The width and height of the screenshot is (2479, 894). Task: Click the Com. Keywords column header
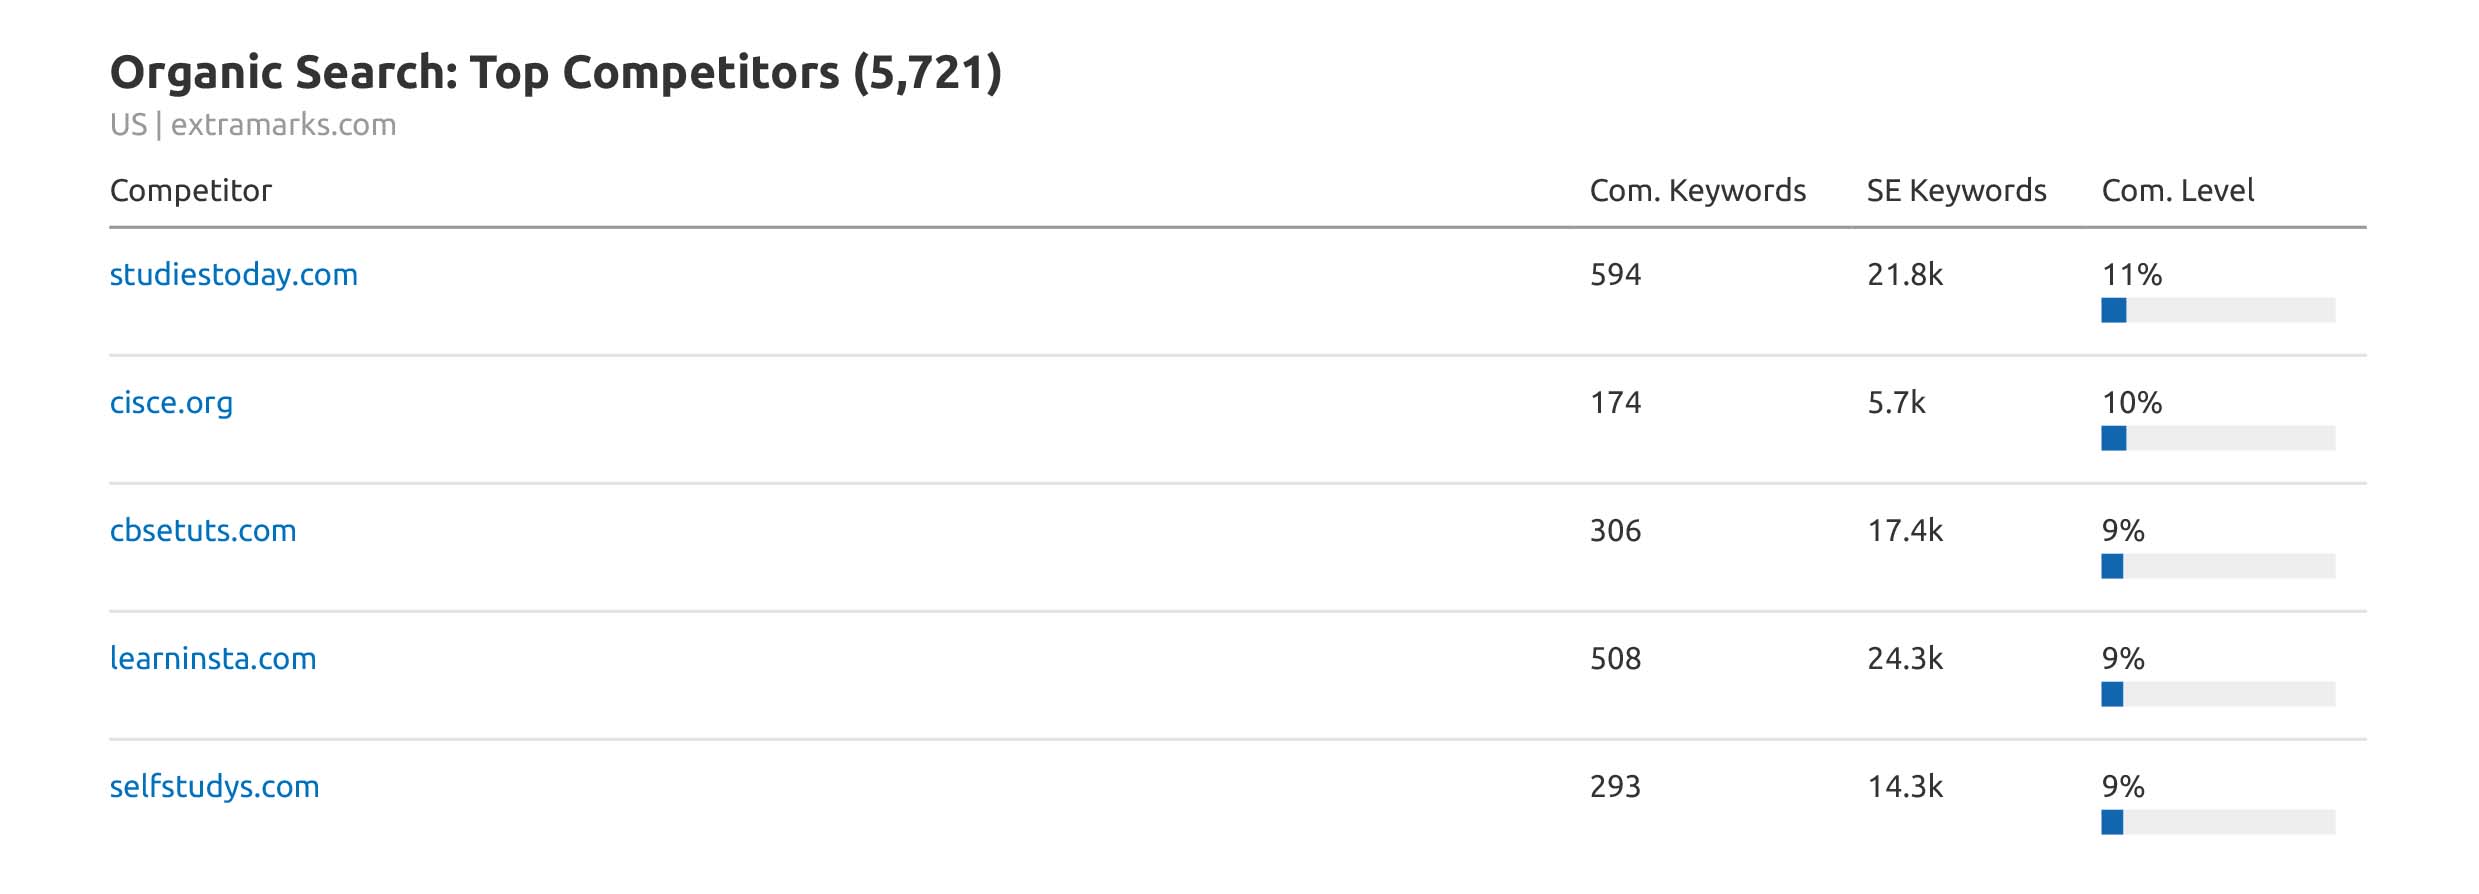(x=1697, y=191)
